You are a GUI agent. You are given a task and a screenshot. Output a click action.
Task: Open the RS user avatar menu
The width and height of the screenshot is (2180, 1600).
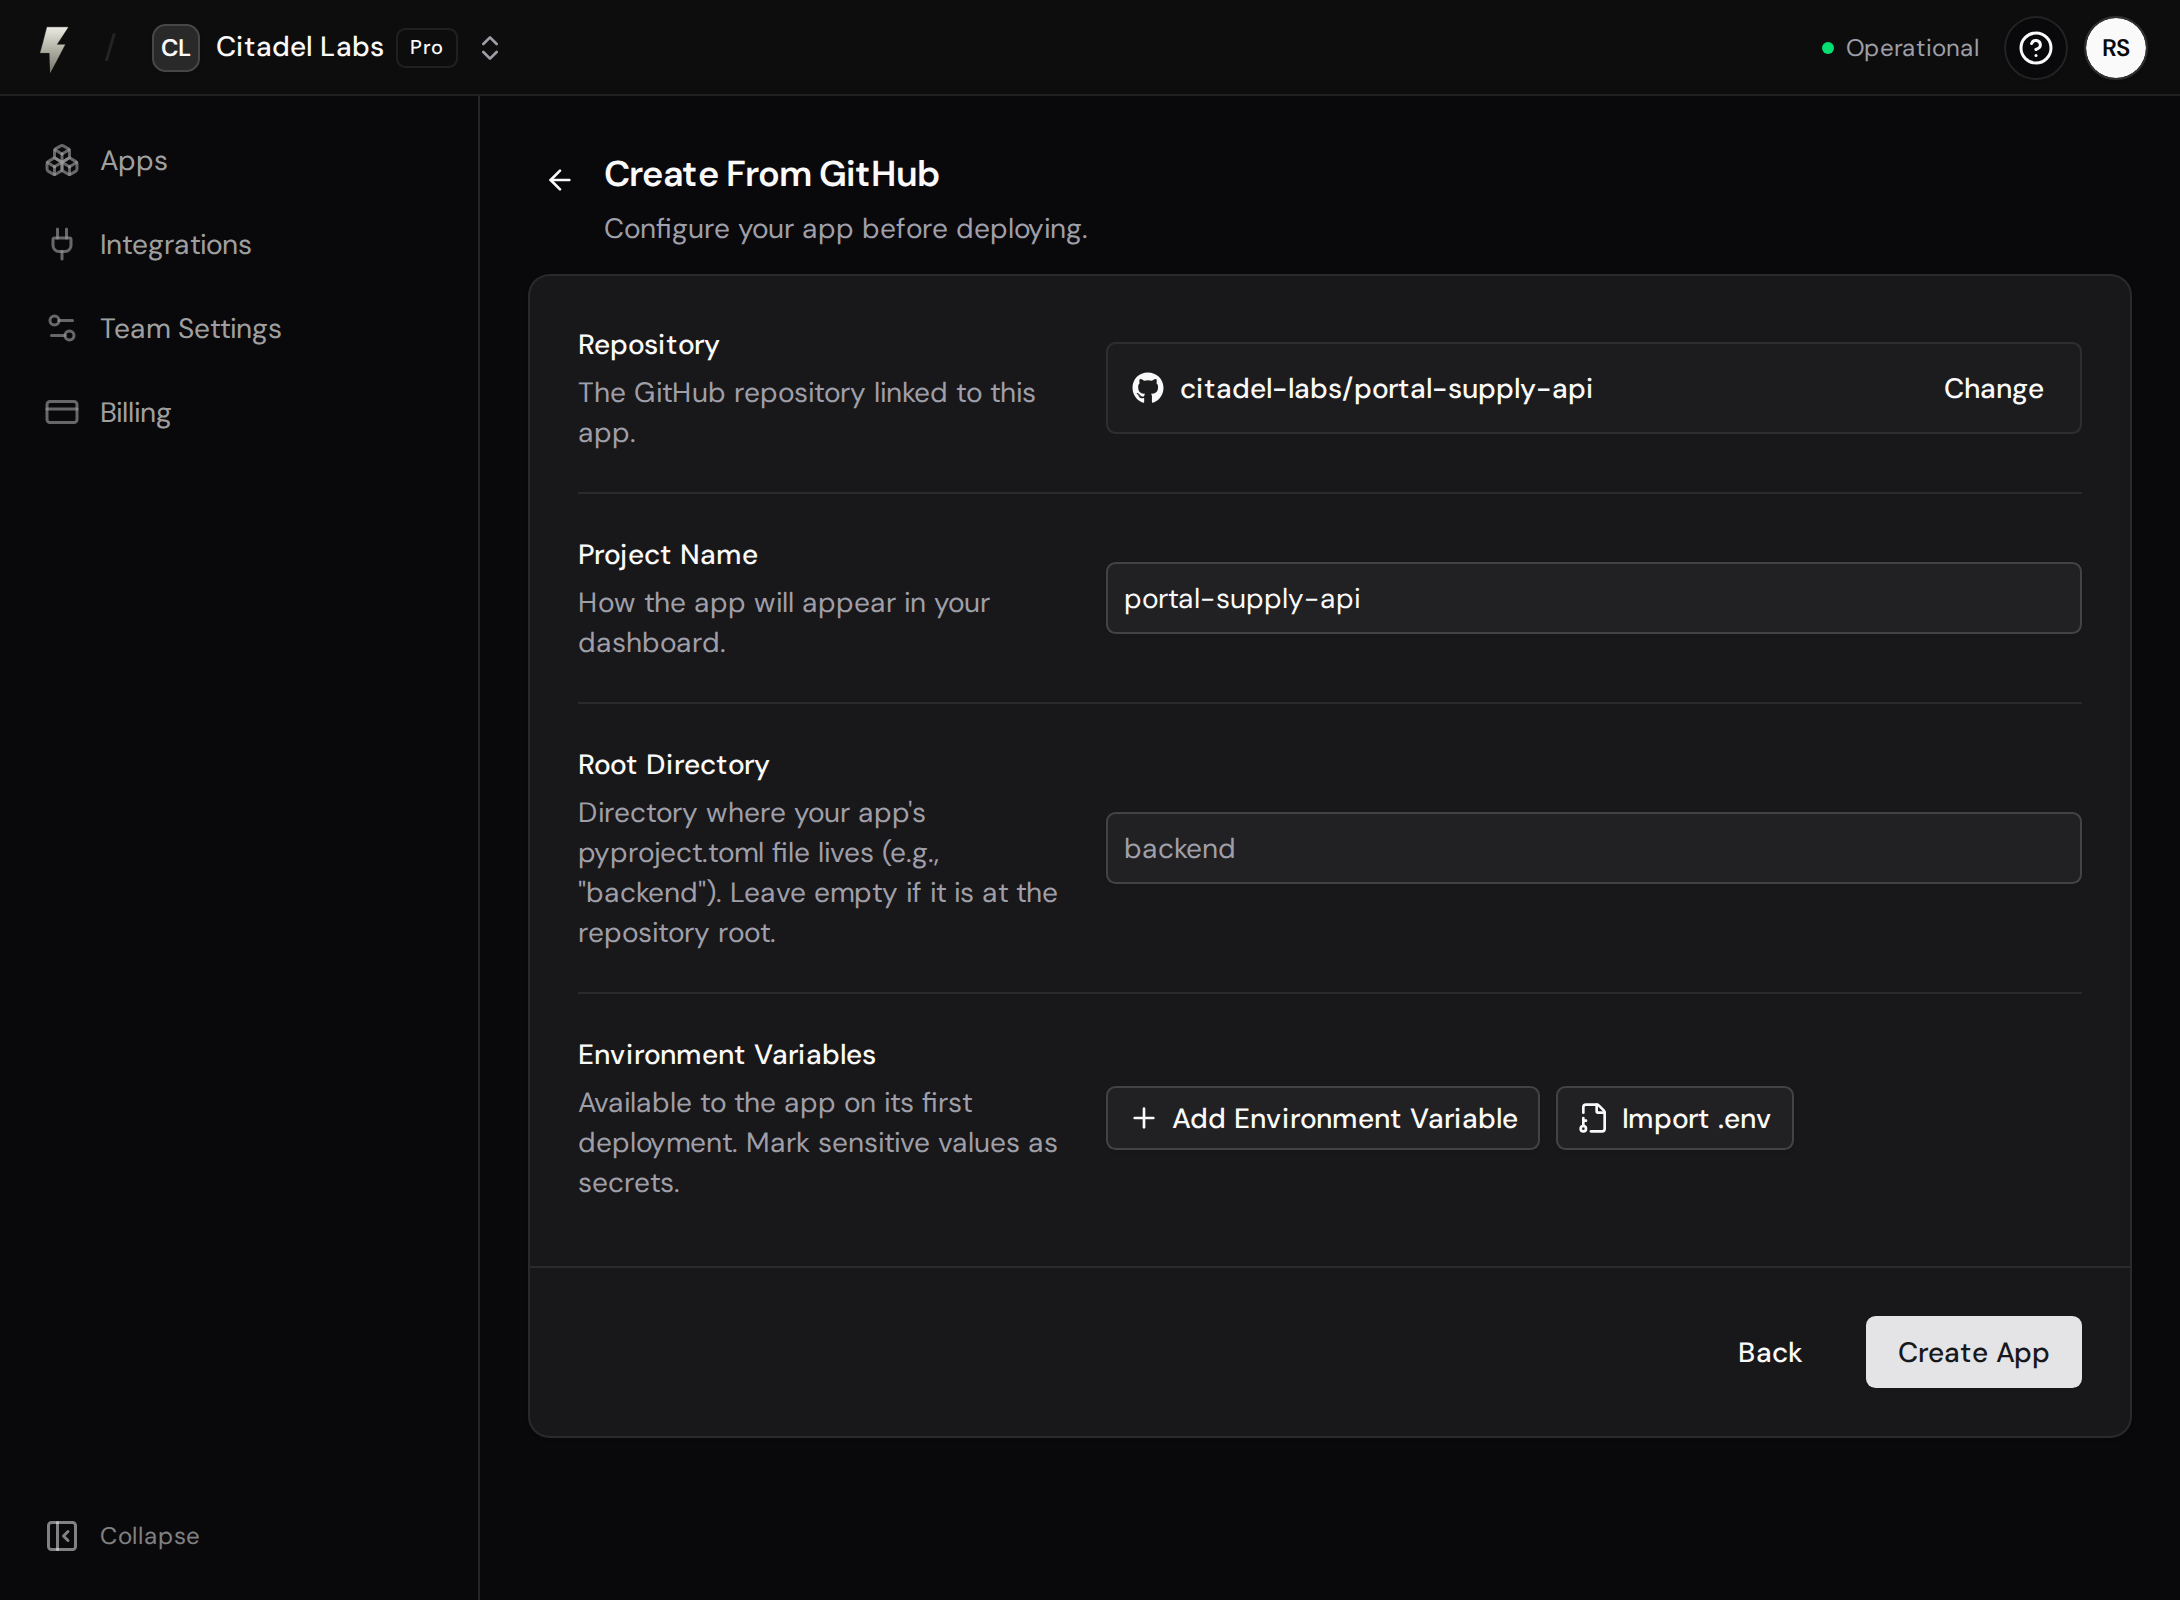click(x=2115, y=48)
